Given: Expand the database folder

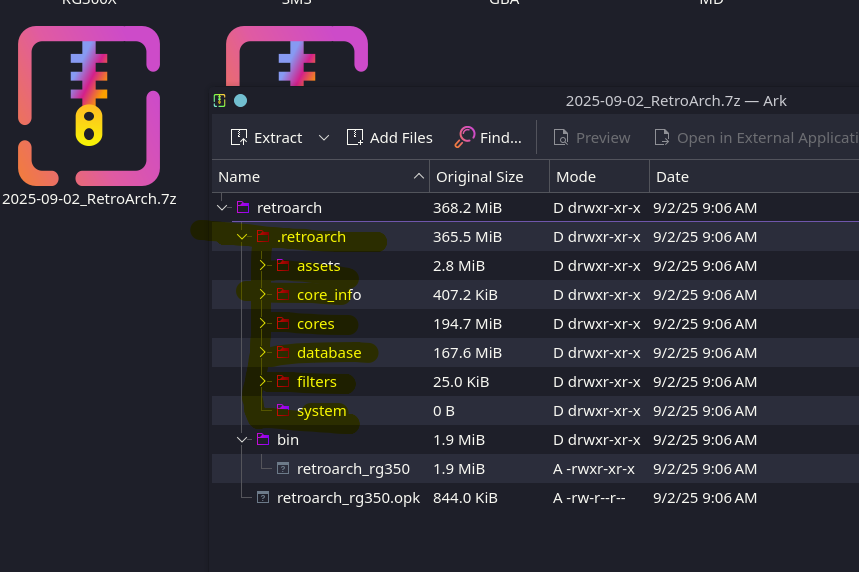Looking at the screenshot, I should (x=262, y=353).
